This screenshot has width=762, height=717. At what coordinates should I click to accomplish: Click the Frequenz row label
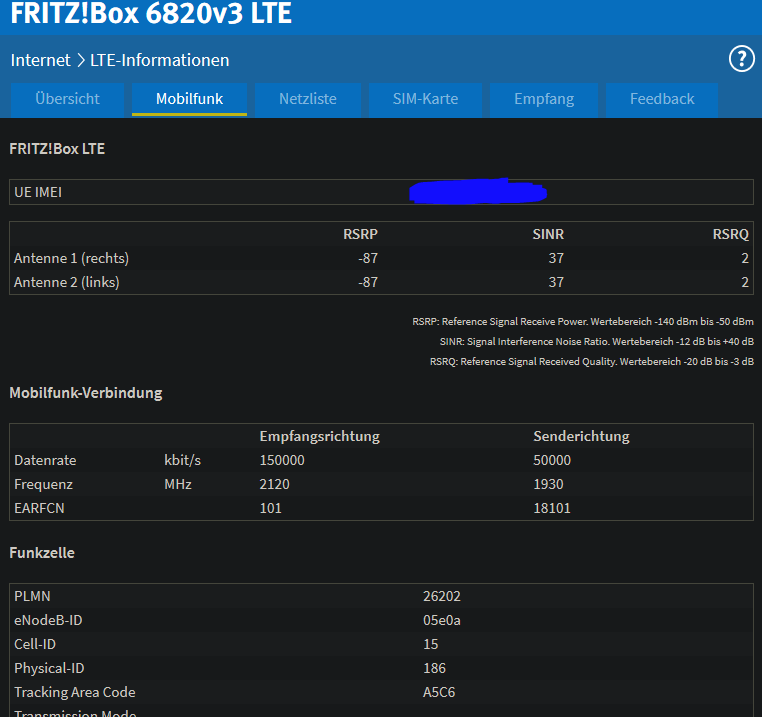coord(43,485)
